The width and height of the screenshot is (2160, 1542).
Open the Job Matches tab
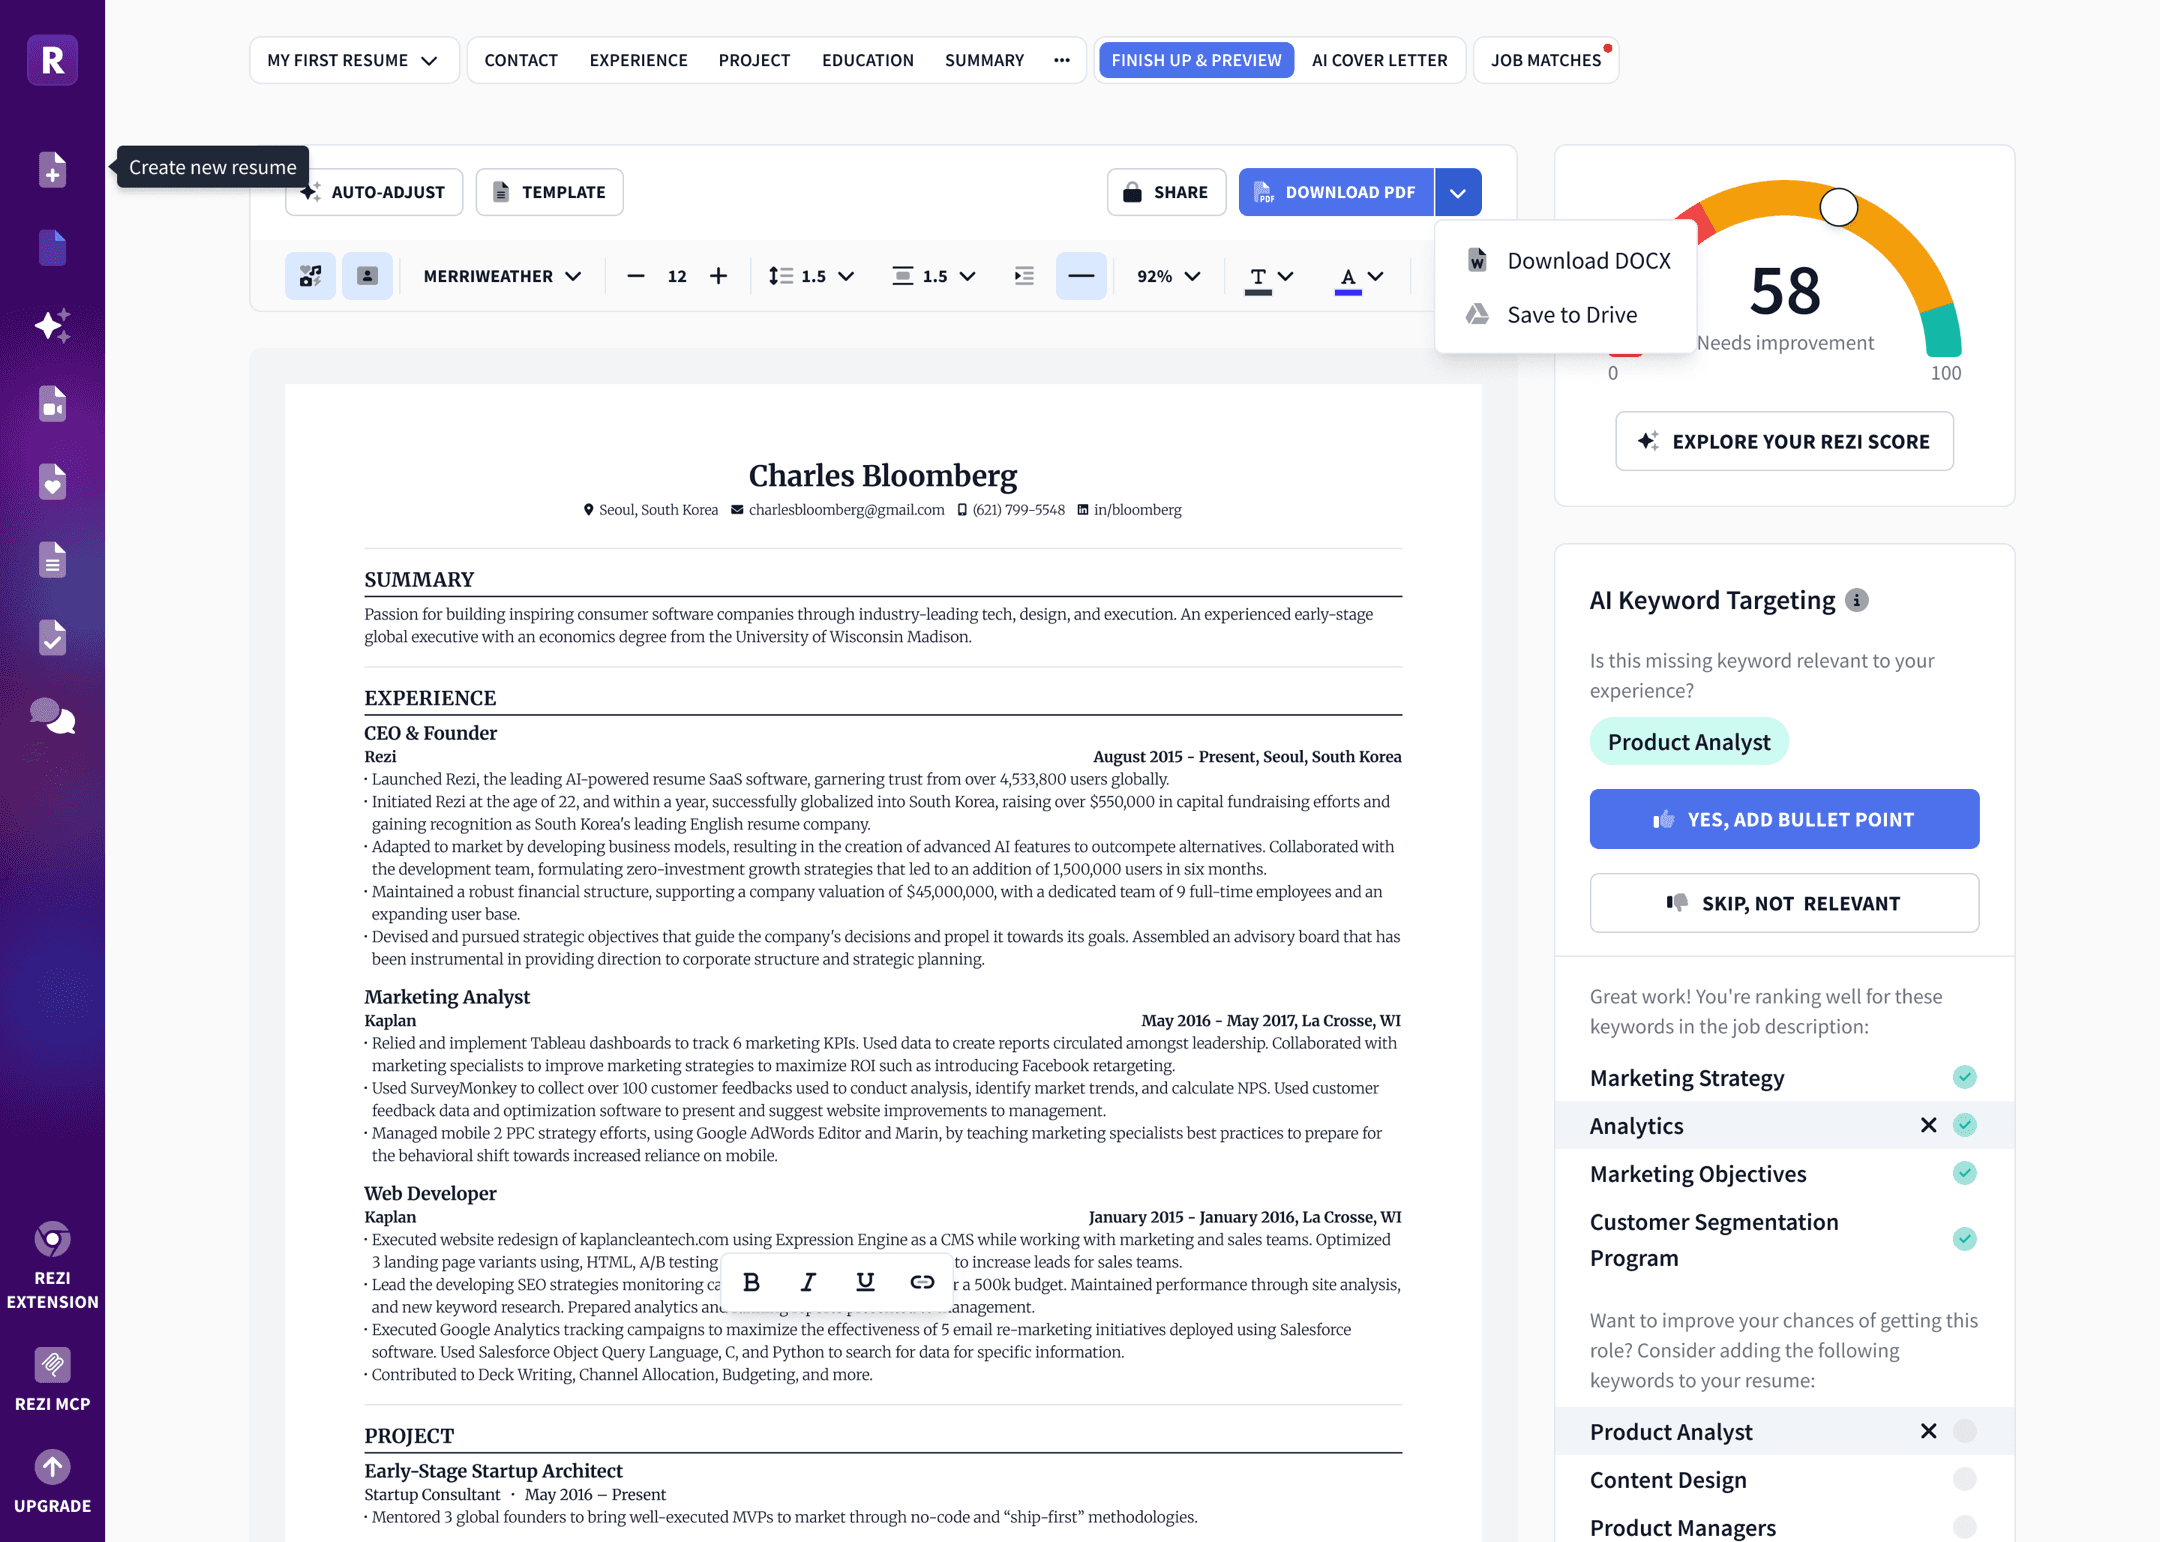(1546, 60)
